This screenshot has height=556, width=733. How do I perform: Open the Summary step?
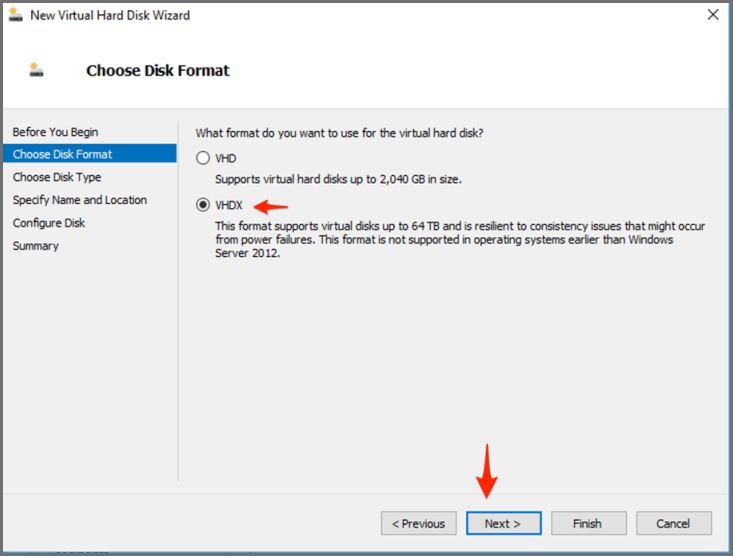tap(35, 246)
